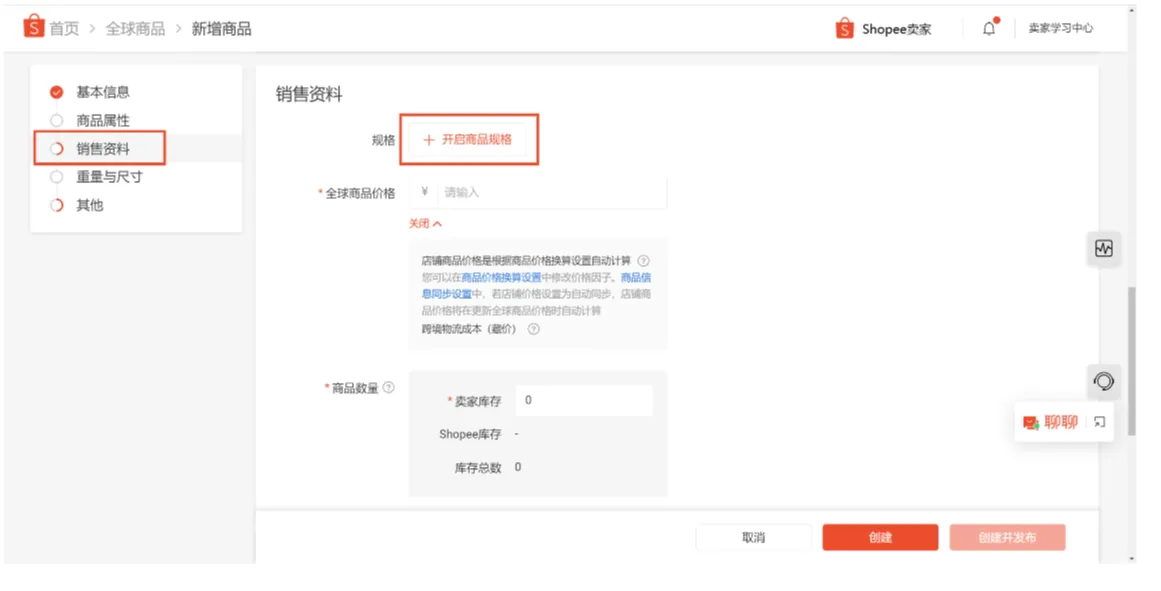Click the 卖家库存 input field

(583, 400)
